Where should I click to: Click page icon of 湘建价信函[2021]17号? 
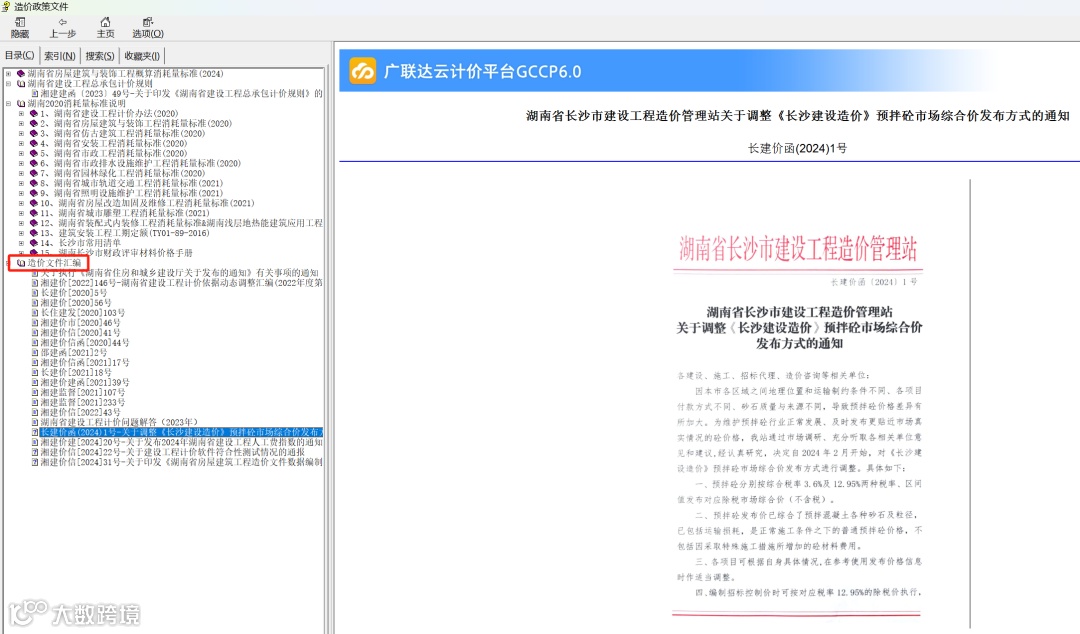34,362
